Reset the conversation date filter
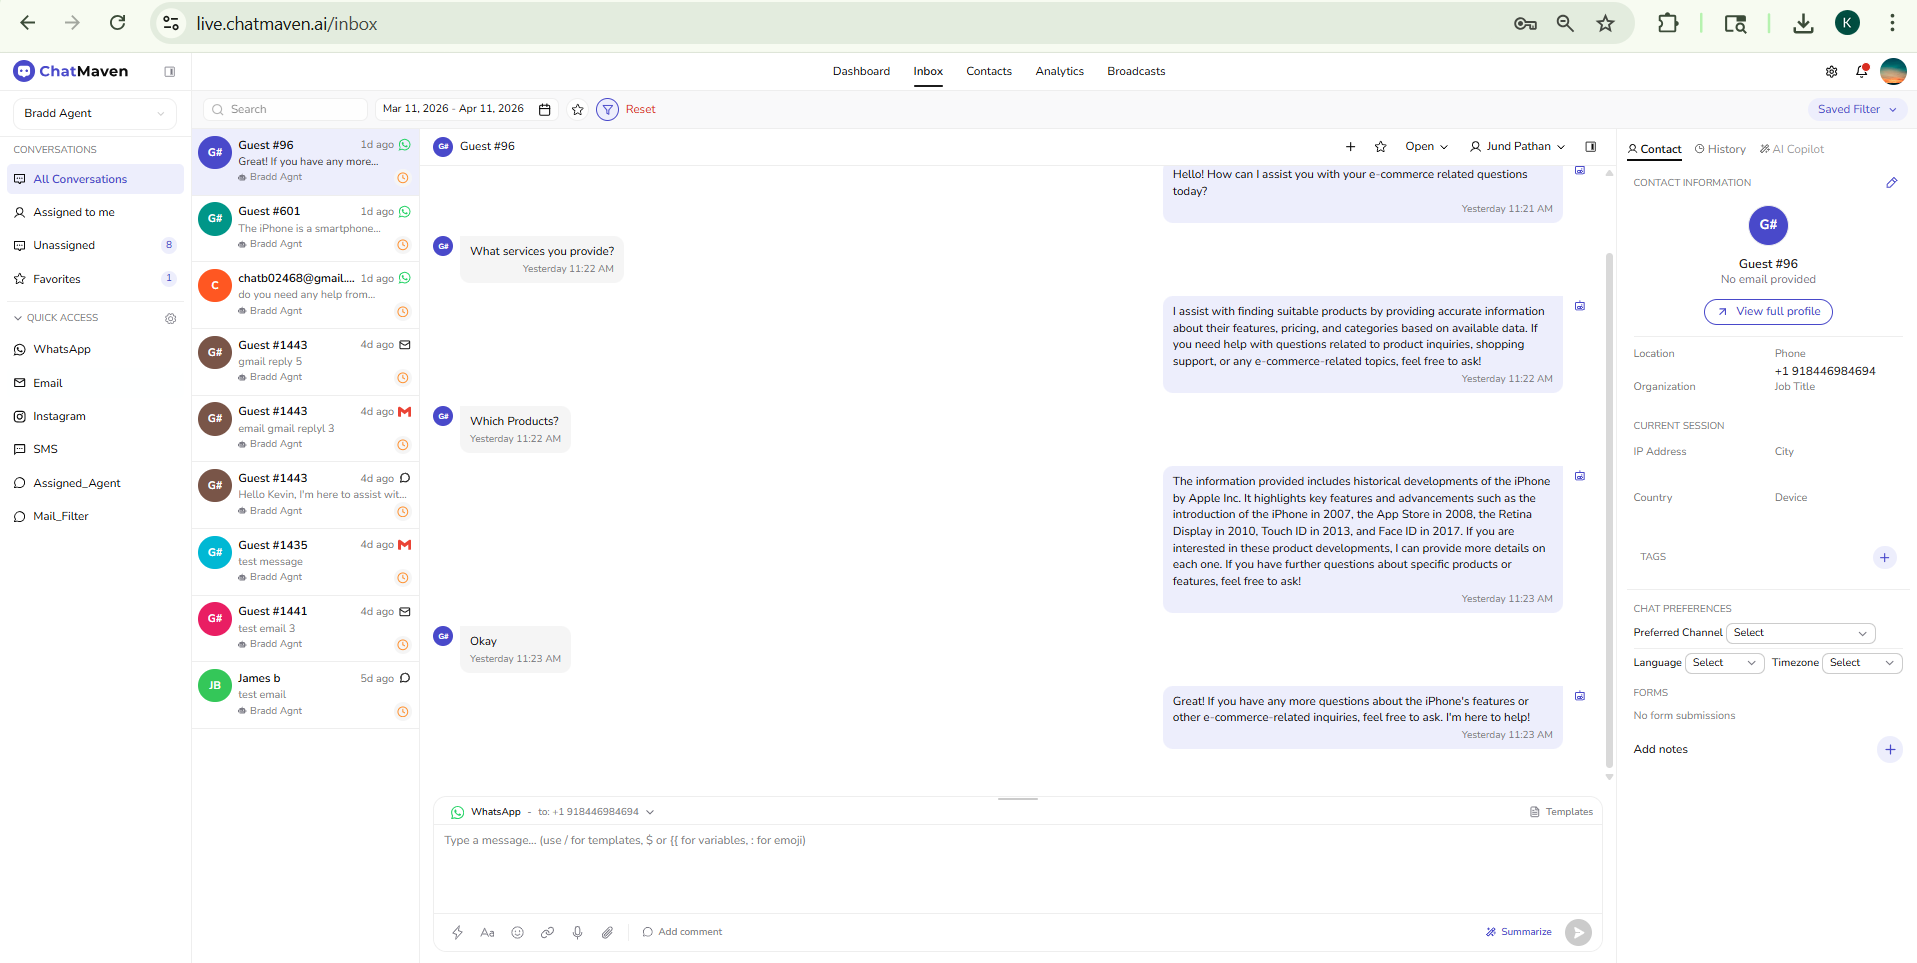This screenshot has width=1917, height=963. [x=640, y=109]
